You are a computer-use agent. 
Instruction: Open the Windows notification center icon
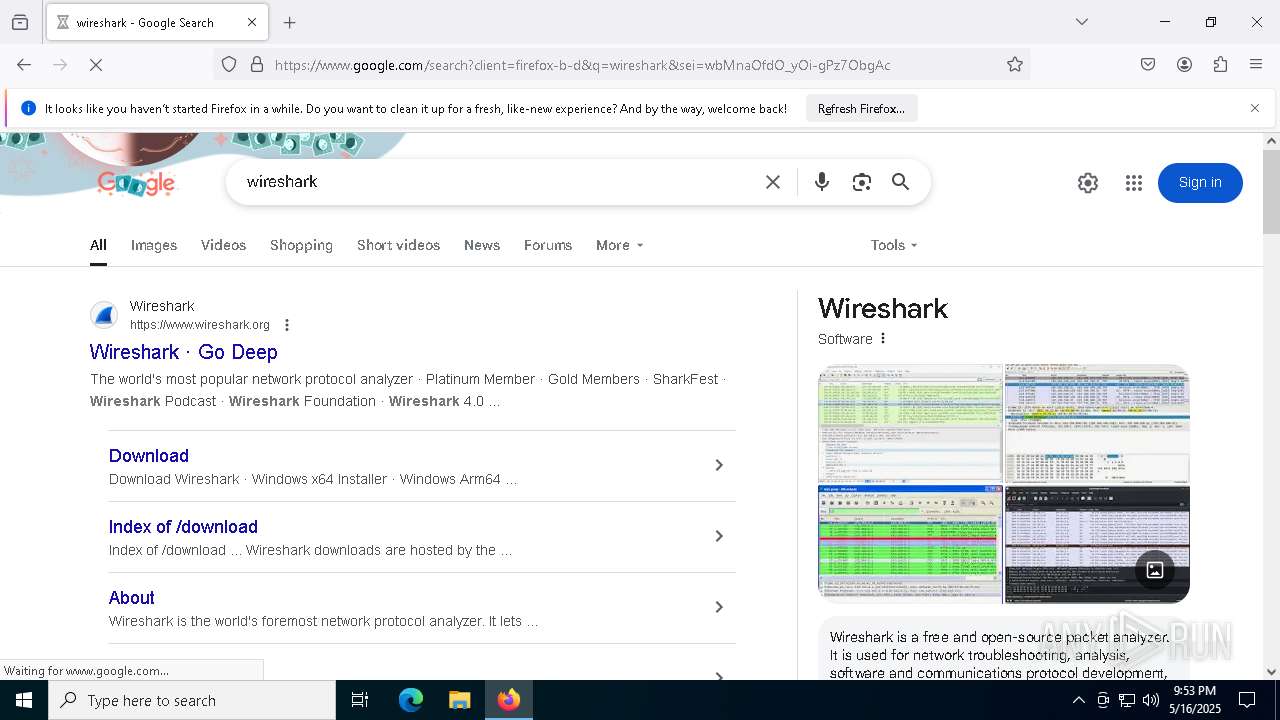tap(1247, 700)
